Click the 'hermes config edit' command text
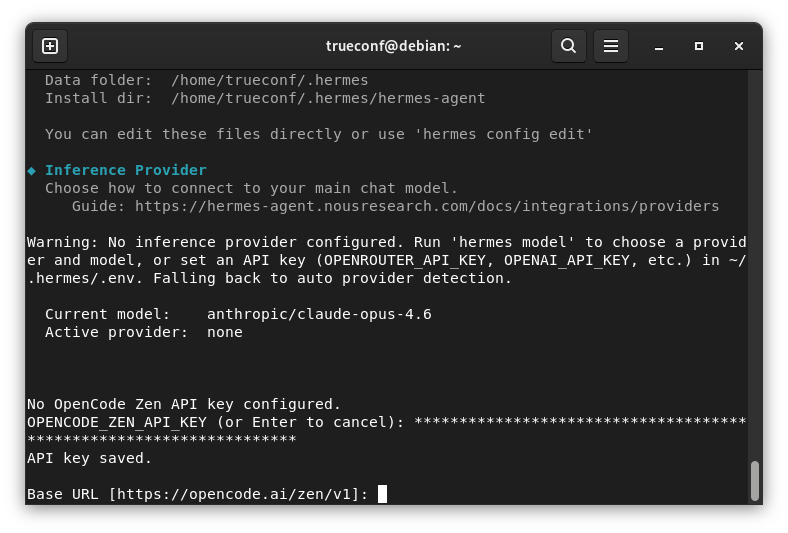The height and width of the screenshot is (533, 788). [x=503, y=135]
